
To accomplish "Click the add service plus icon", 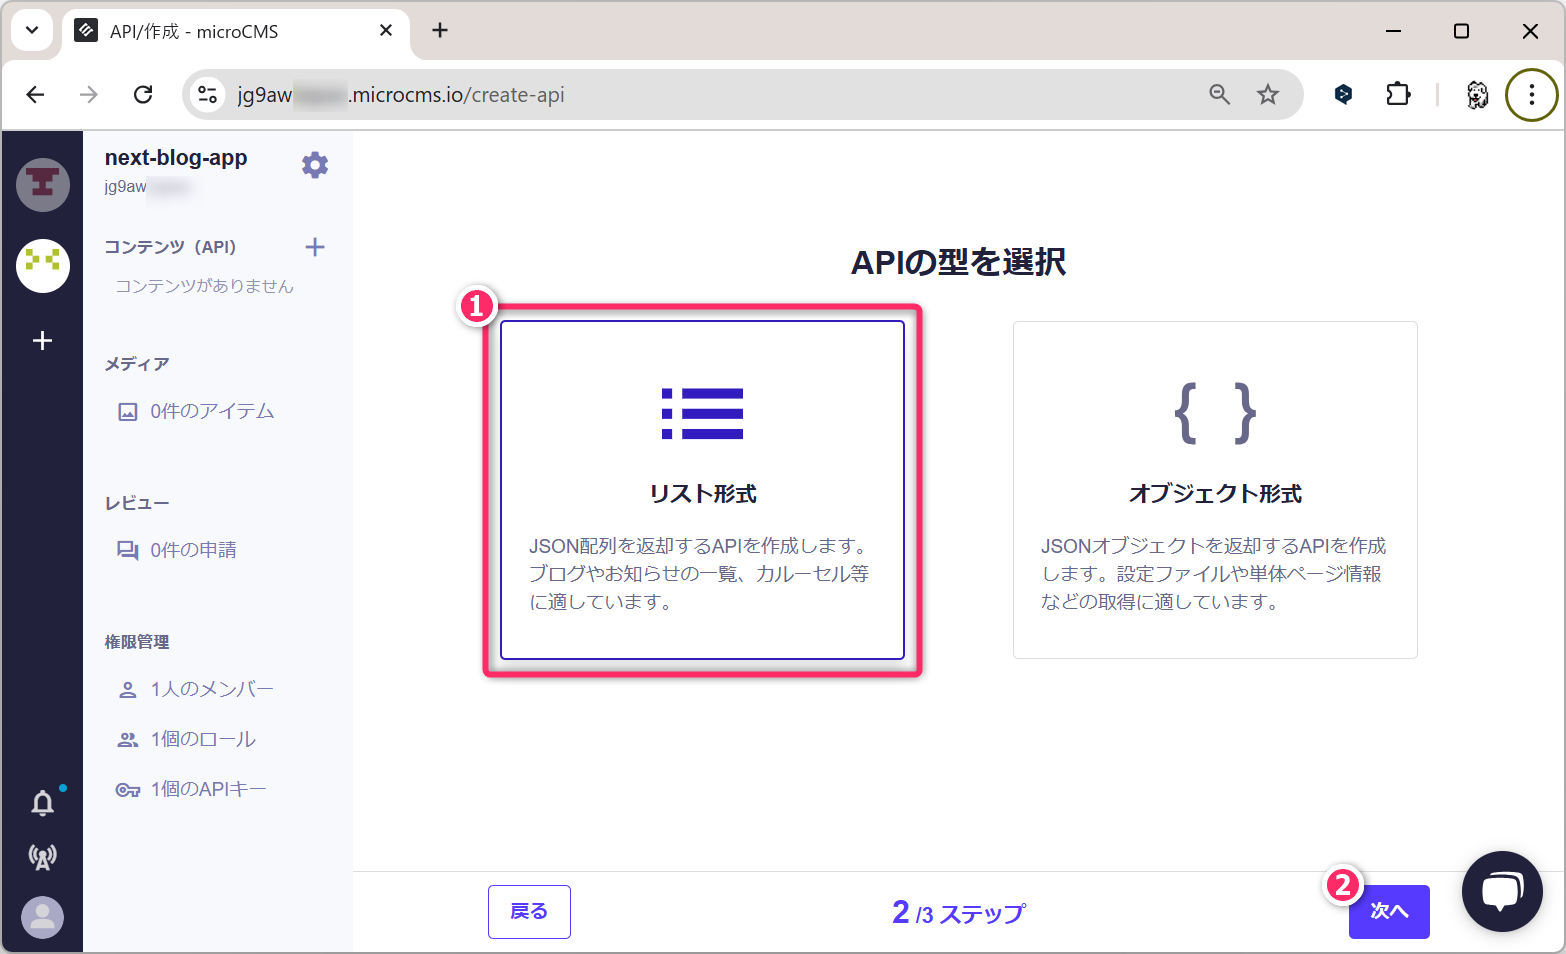I will pos(42,341).
